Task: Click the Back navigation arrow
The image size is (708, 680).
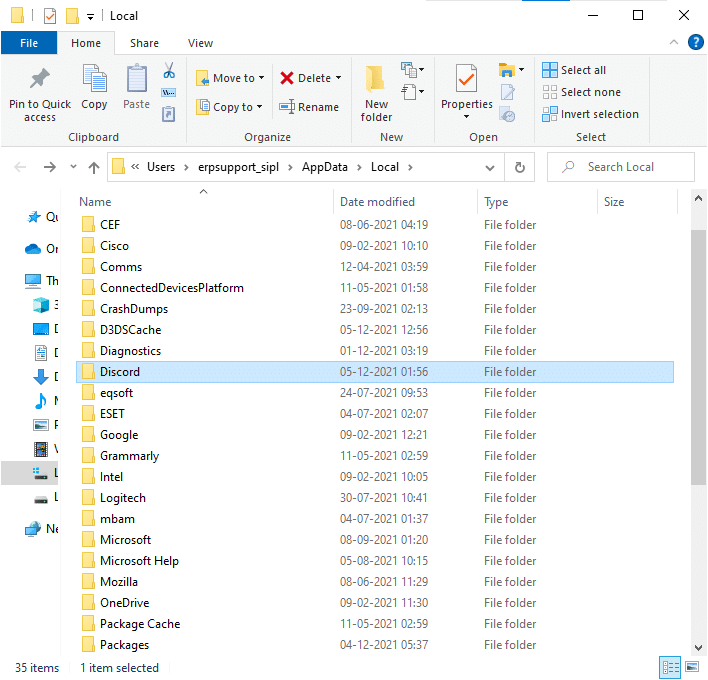Action: [20, 168]
